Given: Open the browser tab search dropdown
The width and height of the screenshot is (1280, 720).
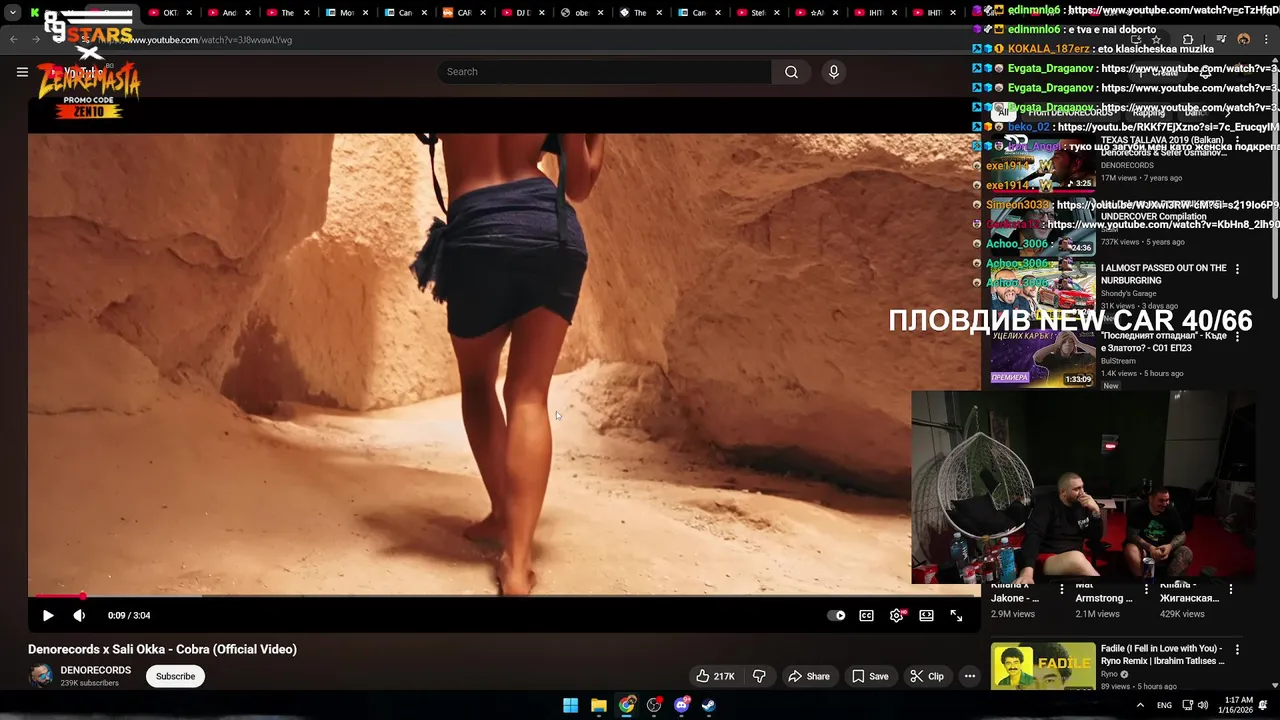Looking at the screenshot, I should (13, 13).
